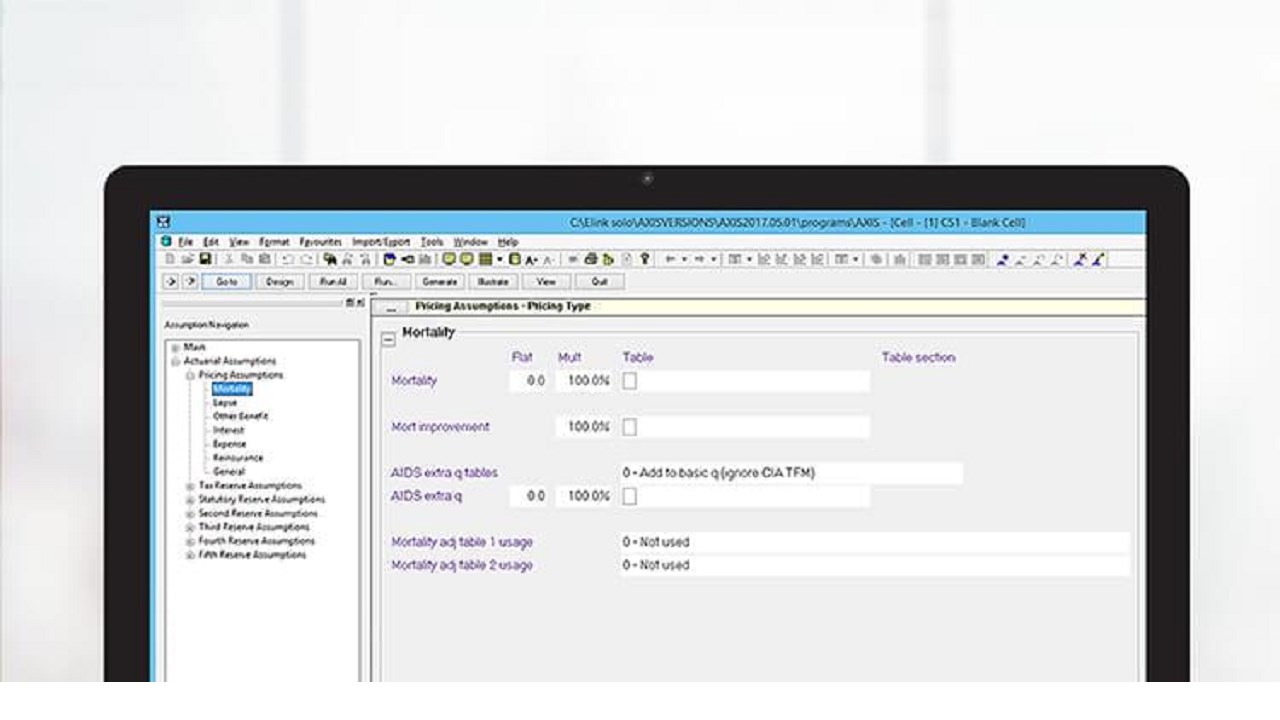Select Reinsurance in the assumption tree
Image resolution: width=1280 pixels, height=720 pixels.
coord(238,458)
